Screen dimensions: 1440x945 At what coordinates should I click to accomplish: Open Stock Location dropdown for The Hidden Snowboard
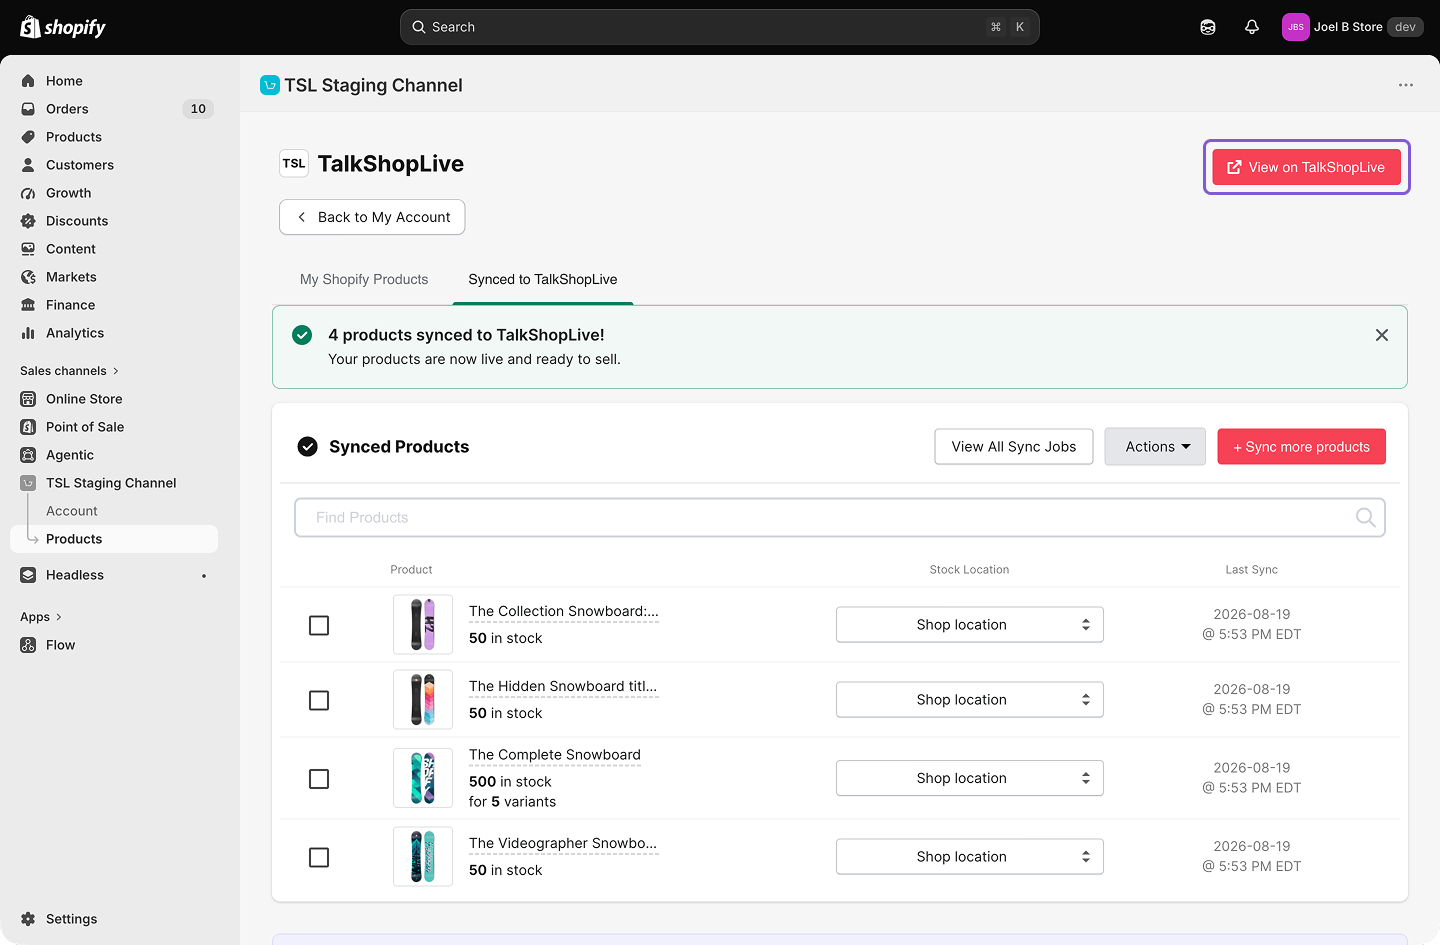coord(970,700)
